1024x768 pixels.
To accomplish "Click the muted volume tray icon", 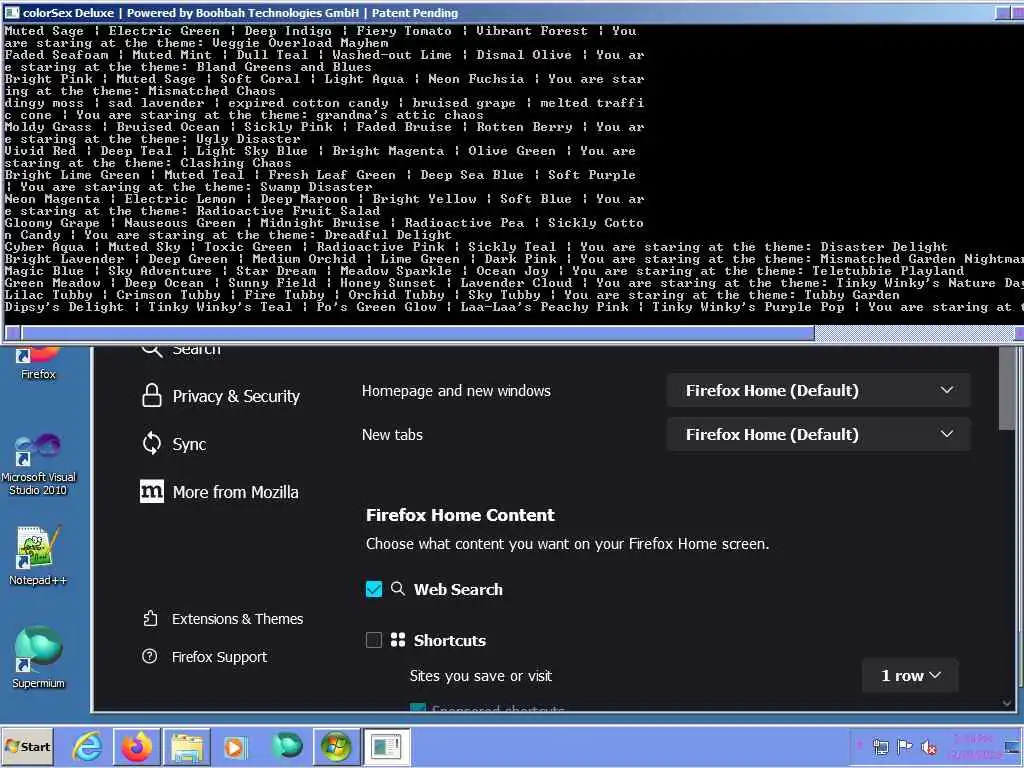I will pyautogui.click(x=928, y=746).
